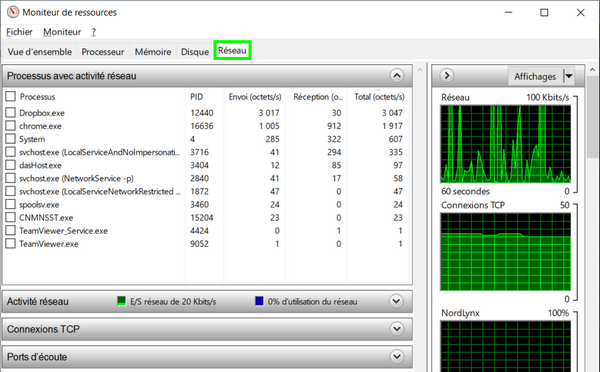Click PID 15204 for CNMNSST.exe
600x372 pixels.
coord(201,218)
